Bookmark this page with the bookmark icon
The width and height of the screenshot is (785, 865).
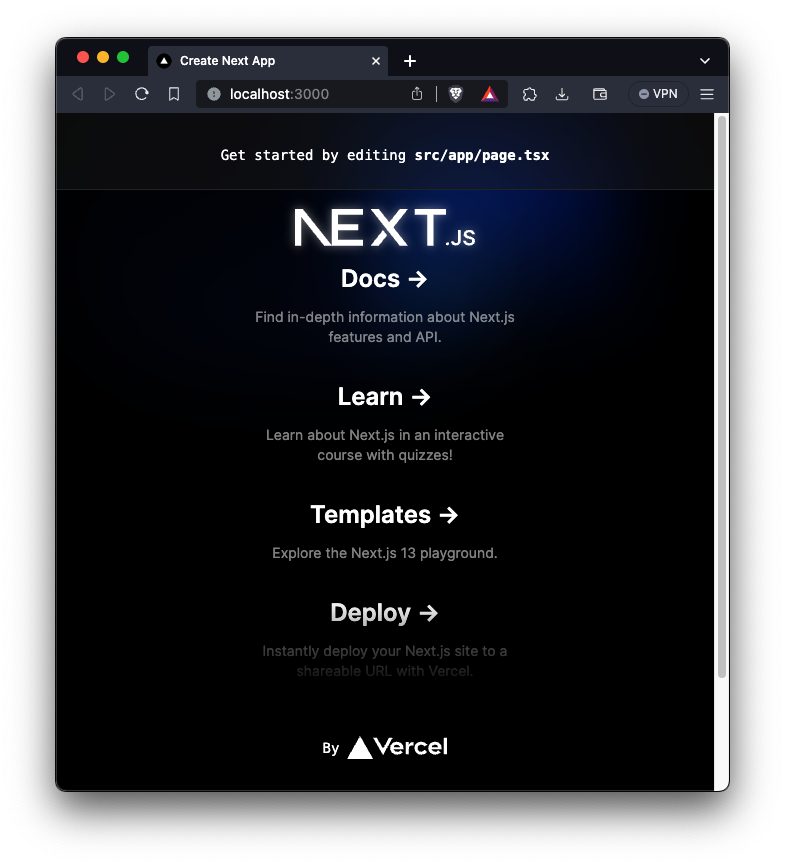tap(174, 94)
